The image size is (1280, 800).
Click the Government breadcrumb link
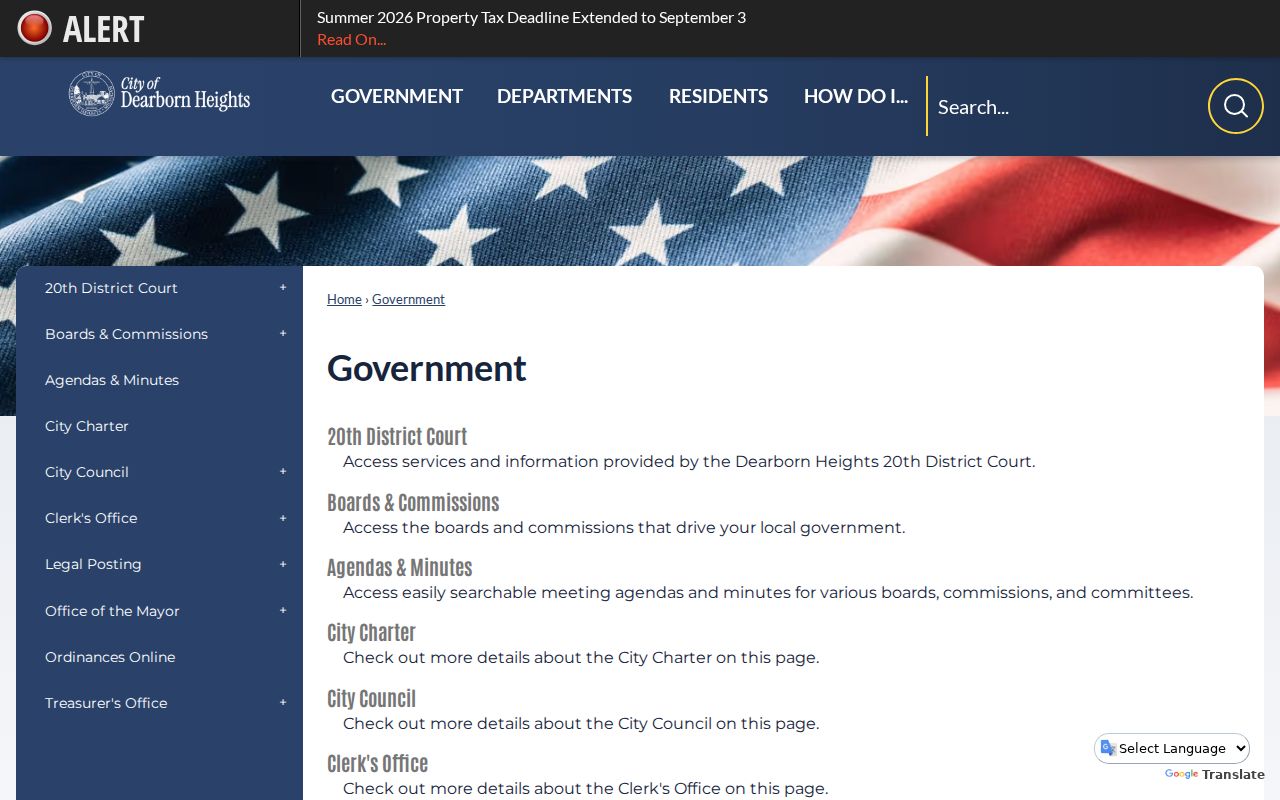(x=408, y=299)
